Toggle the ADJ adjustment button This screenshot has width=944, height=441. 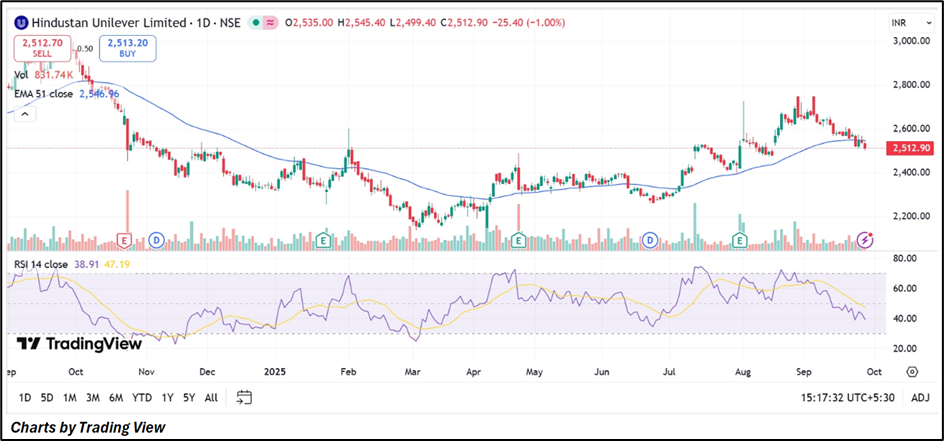921,397
